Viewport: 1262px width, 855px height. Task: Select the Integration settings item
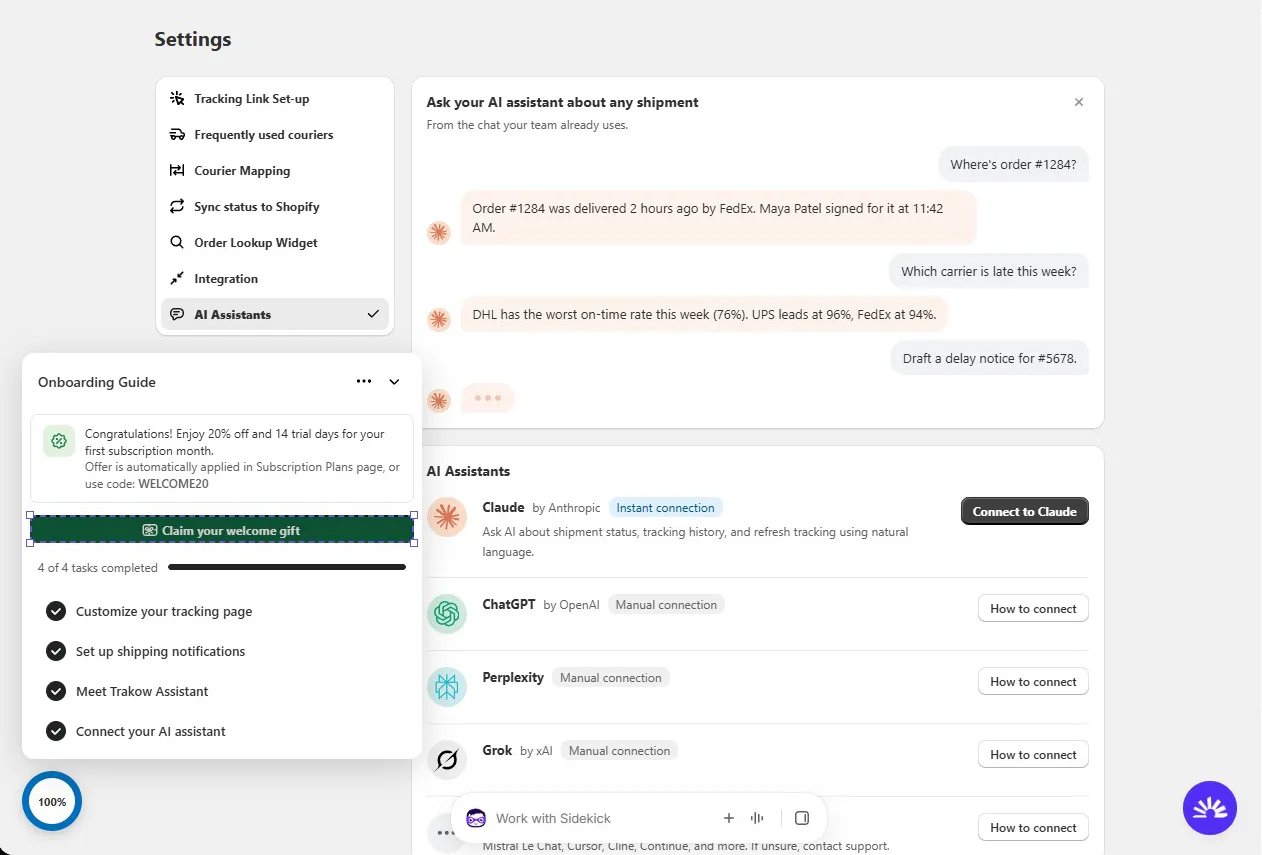(x=275, y=278)
